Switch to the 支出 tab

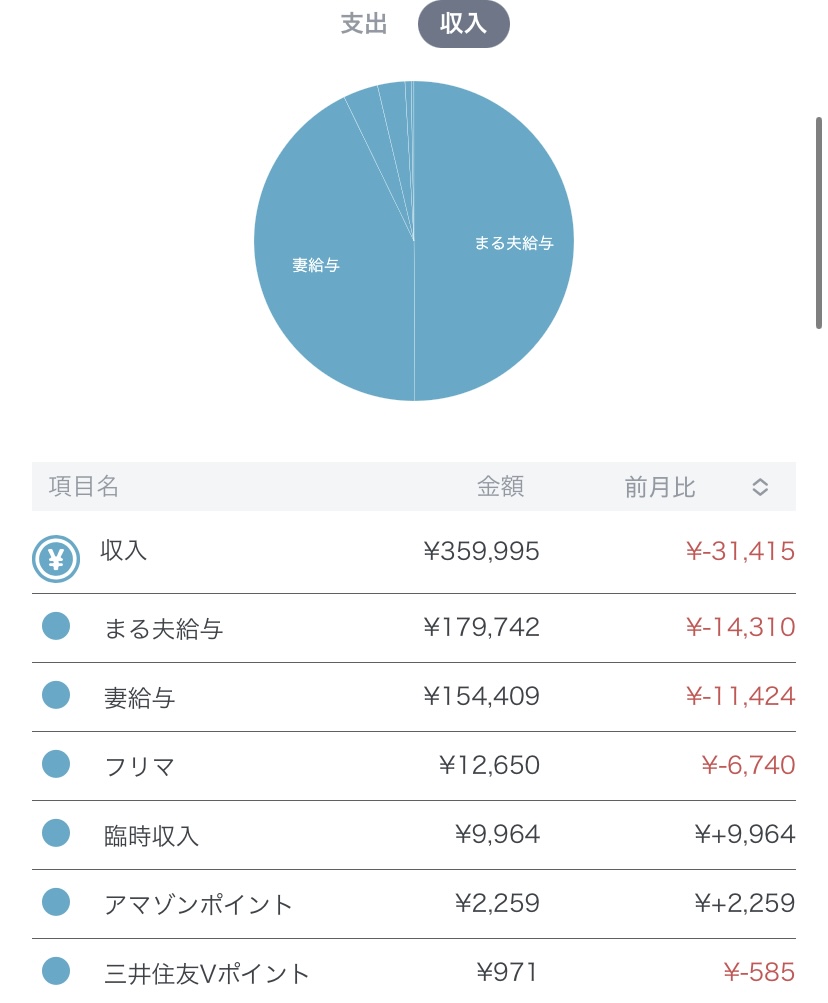[x=364, y=25]
